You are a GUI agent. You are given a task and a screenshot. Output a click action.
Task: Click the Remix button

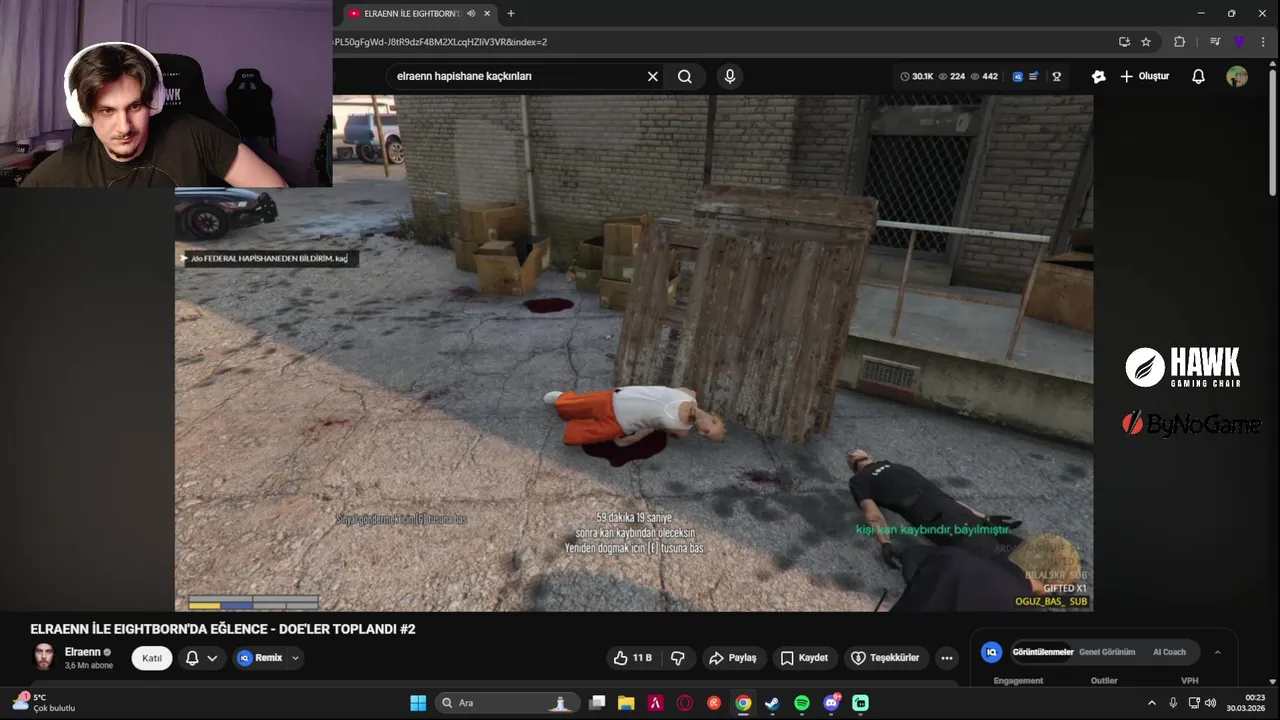point(260,658)
